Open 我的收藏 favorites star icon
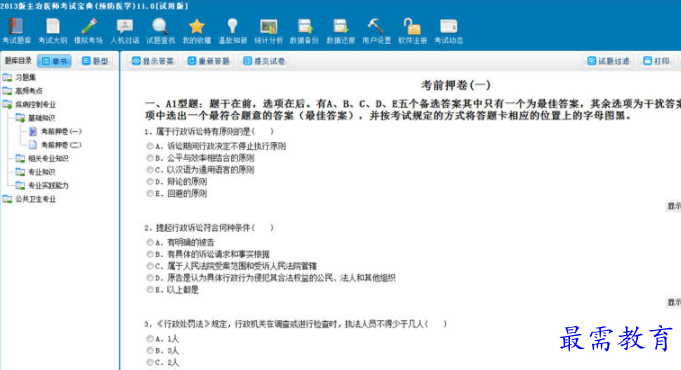This screenshot has width=681, height=370. click(x=196, y=31)
